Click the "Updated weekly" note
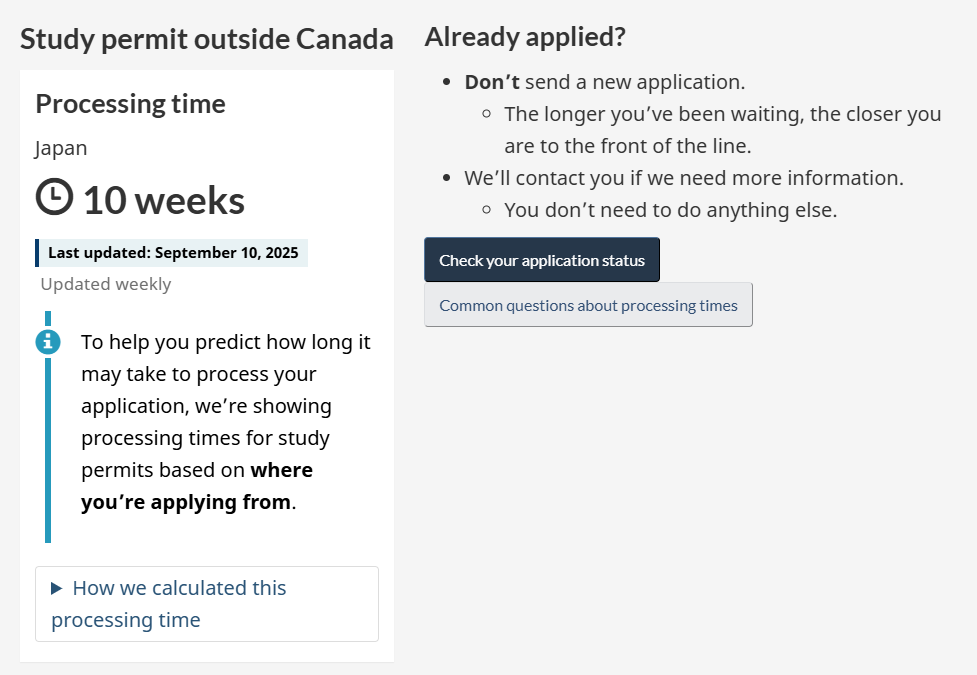This screenshot has height=675, width=977. 106,284
